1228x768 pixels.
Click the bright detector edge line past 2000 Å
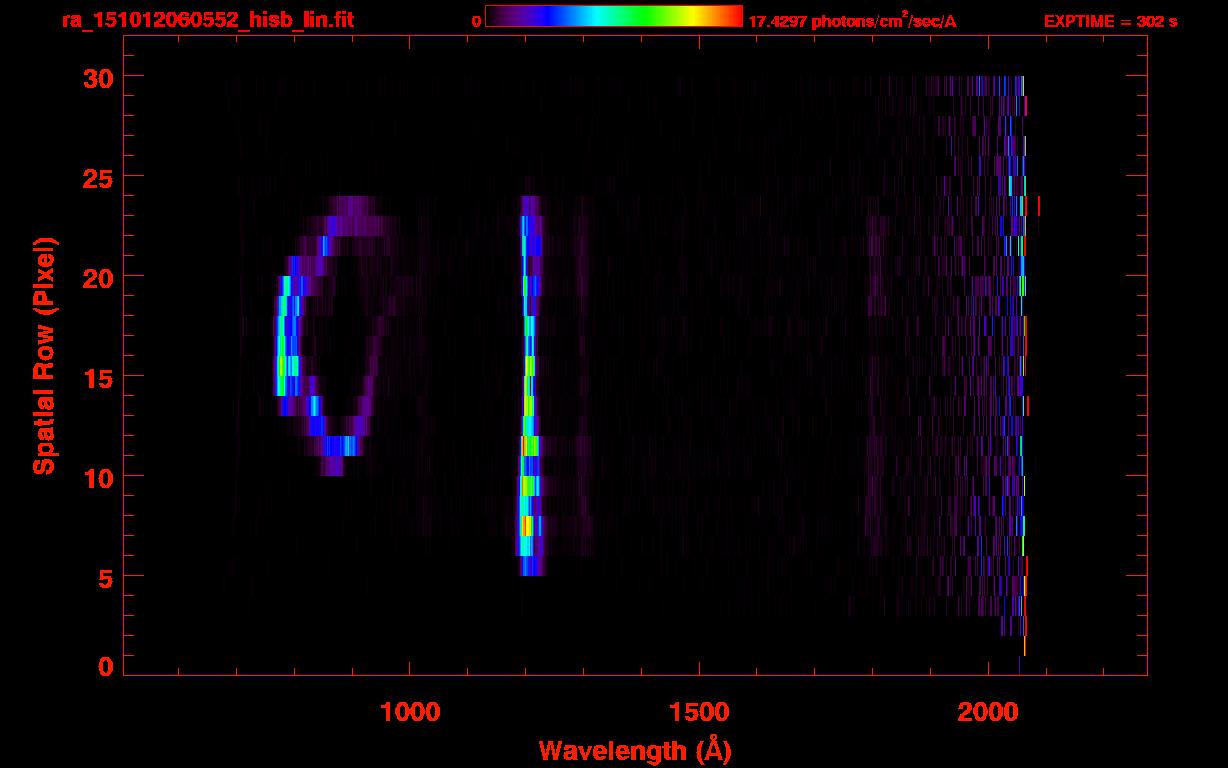pyautogui.click(x=1023, y=366)
